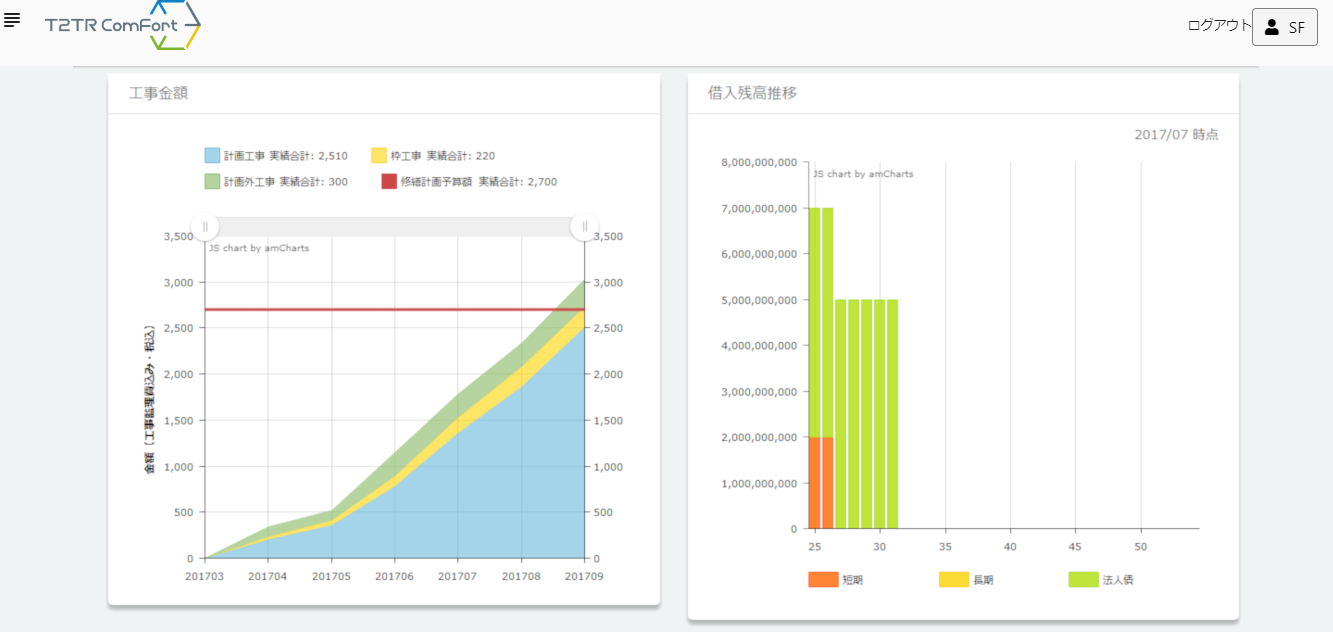The height and width of the screenshot is (632, 1333).
Task: Click the T2TR ComFort hexagon logo
Action: click(x=123, y=25)
